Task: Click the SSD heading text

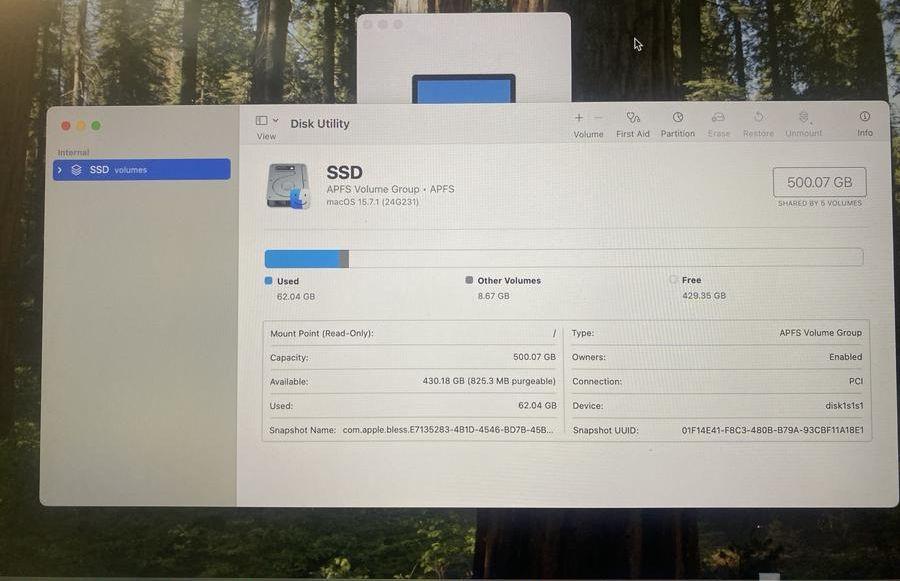Action: click(344, 172)
